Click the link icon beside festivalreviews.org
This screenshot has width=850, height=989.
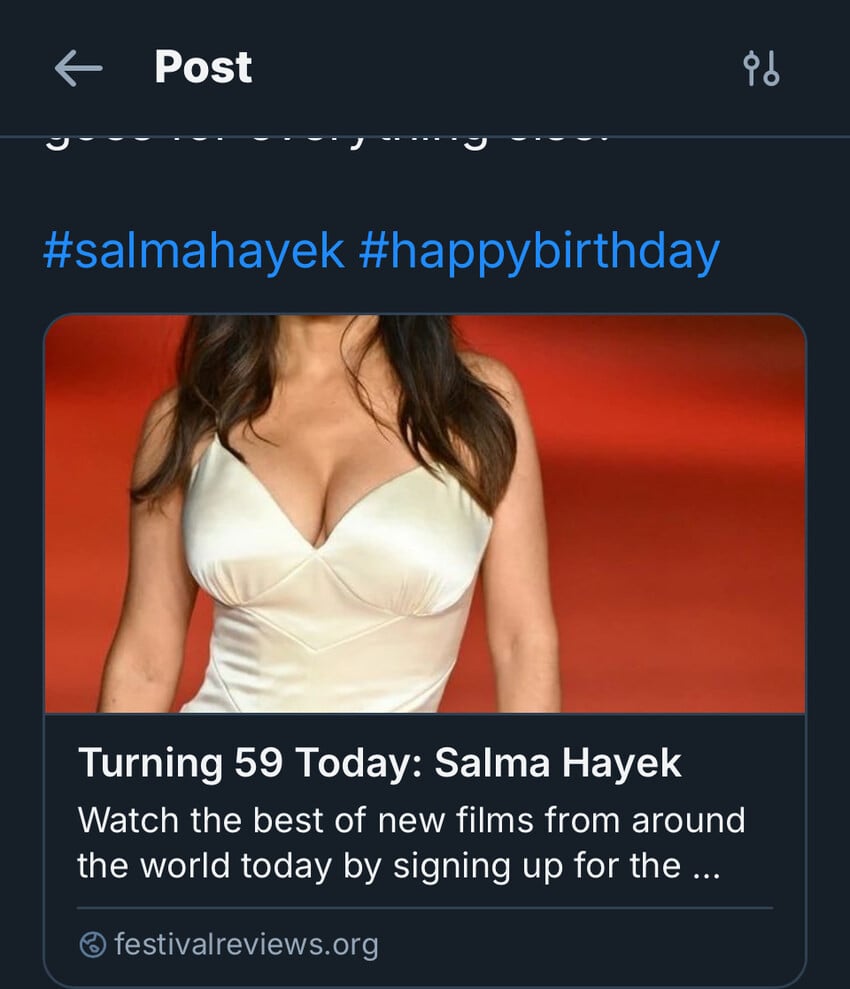pos(92,944)
